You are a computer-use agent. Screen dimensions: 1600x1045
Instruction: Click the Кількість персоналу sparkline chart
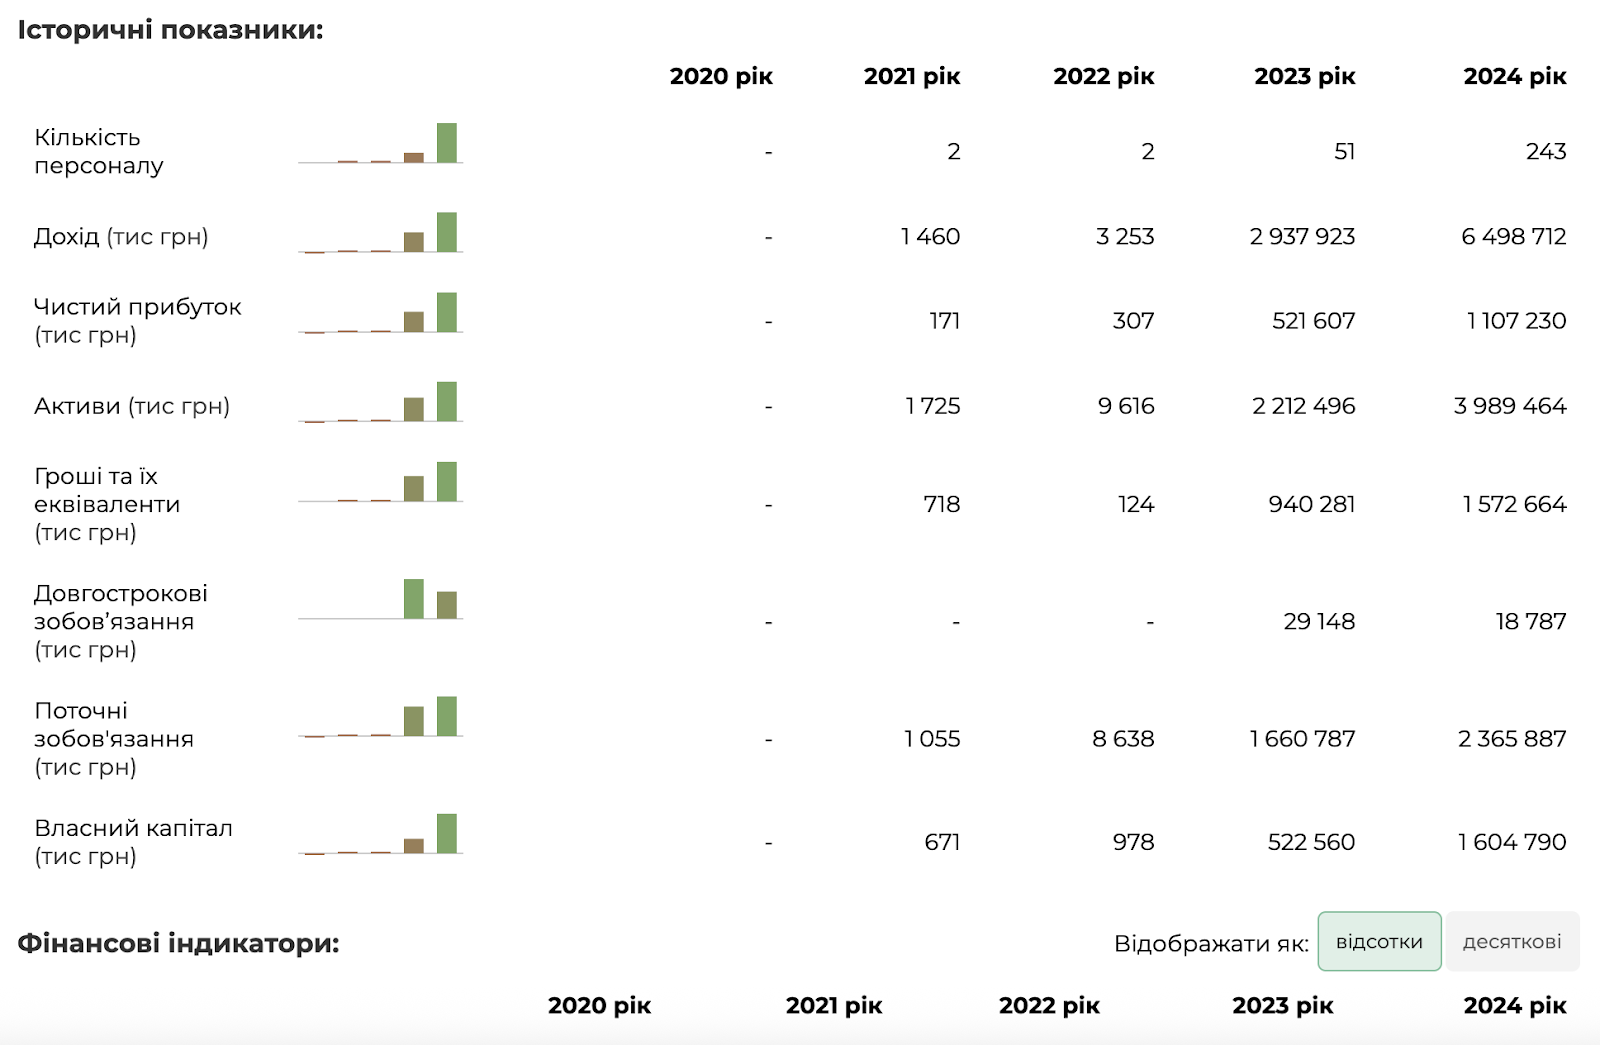(x=380, y=143)
